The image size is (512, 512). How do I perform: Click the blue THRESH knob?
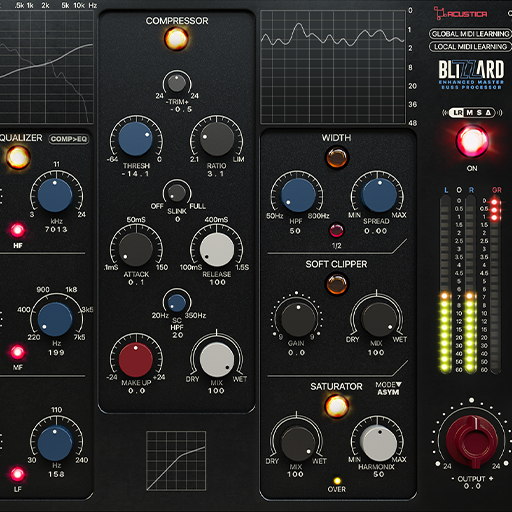click(136, 139)
